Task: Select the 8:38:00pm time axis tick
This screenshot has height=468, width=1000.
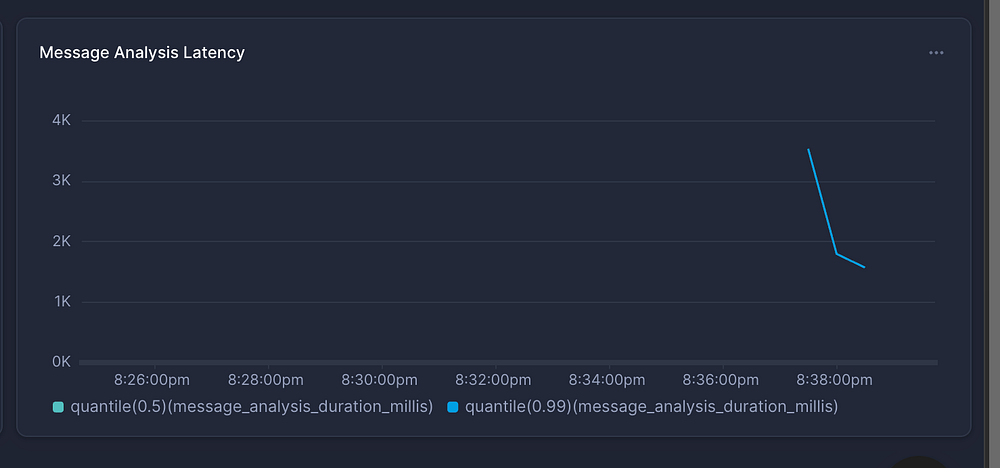Action: click(x=834, y=380)
